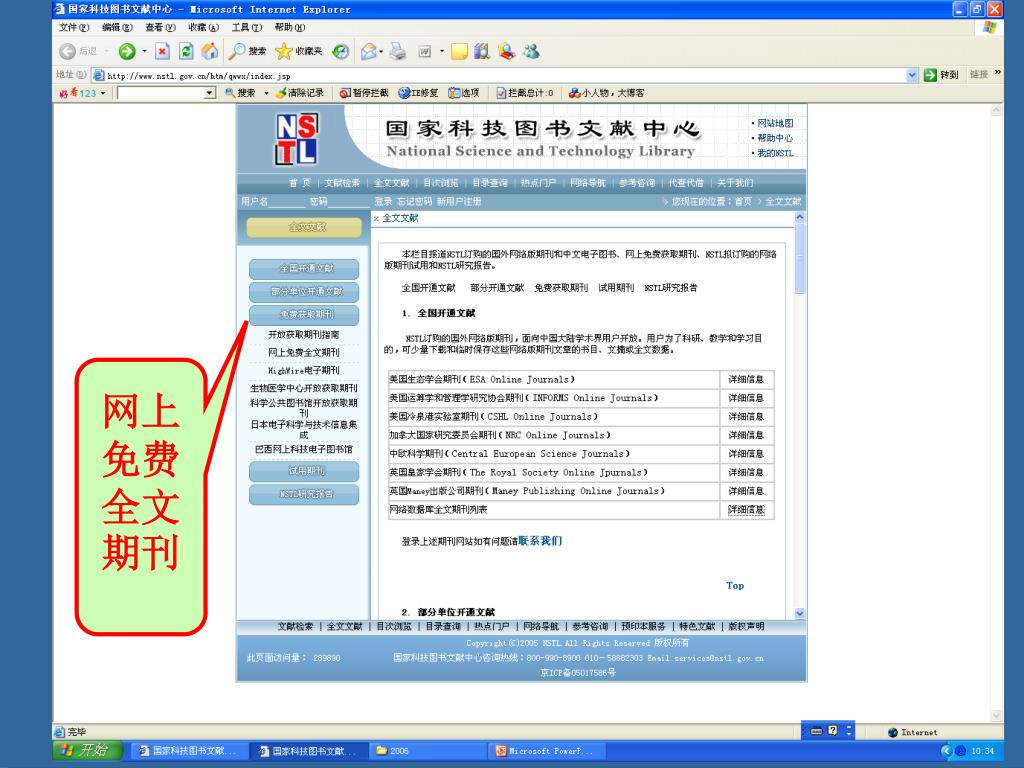
Task: Click the Edit with Word icon
Action: click(x=424, y=51)
